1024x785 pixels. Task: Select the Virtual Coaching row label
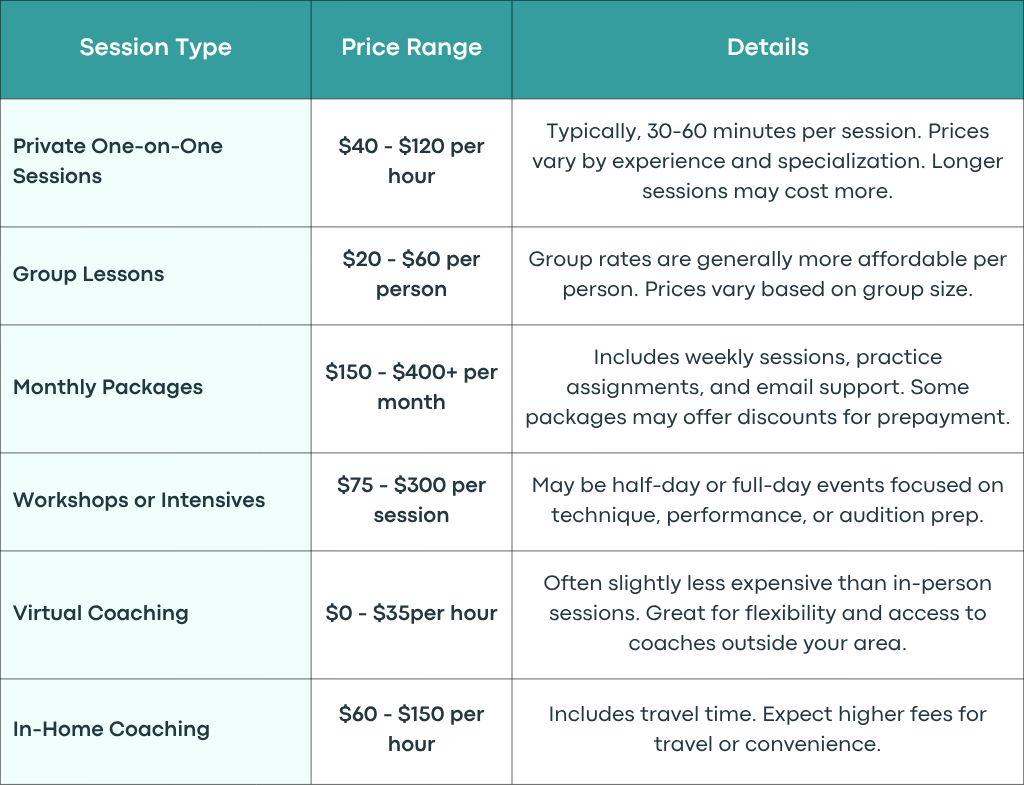101,613
